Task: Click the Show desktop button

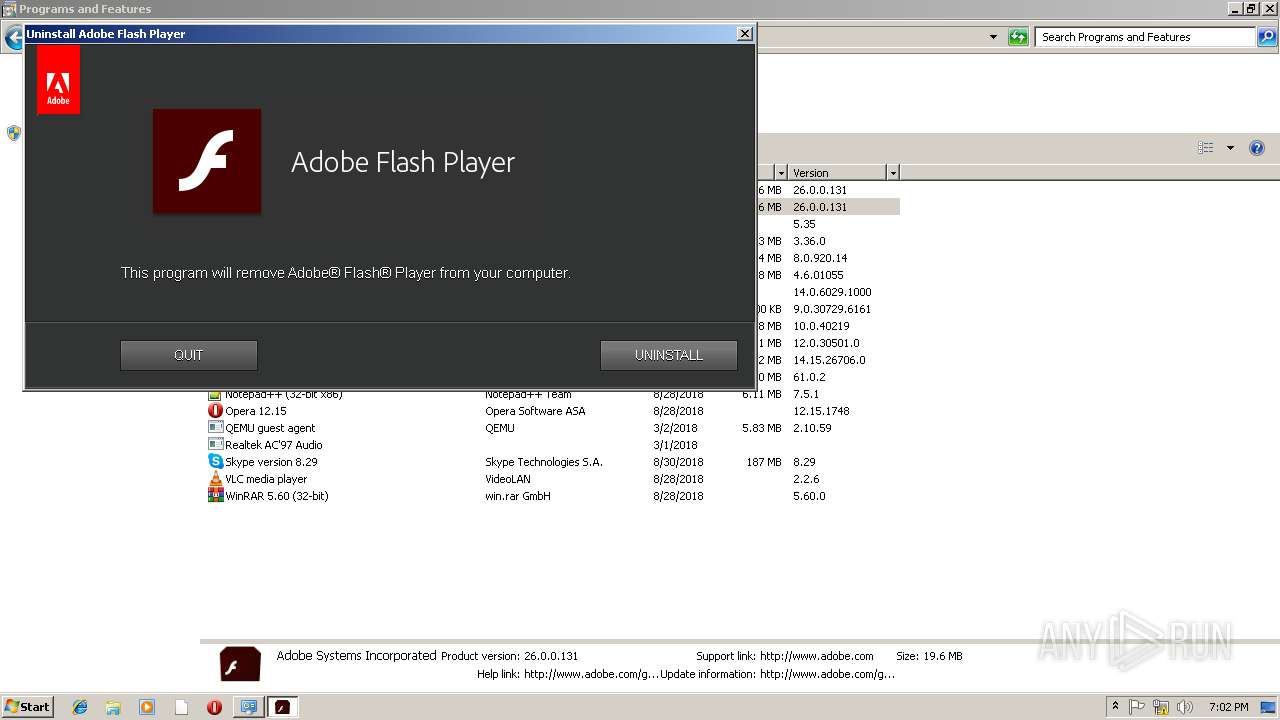Action: [1269, 707]
